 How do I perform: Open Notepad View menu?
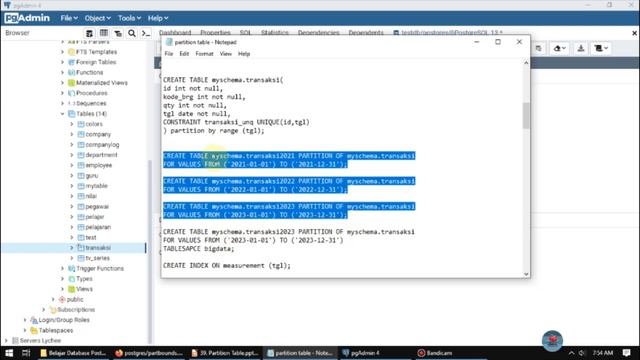pyautogui.click(x=225, y=54)
